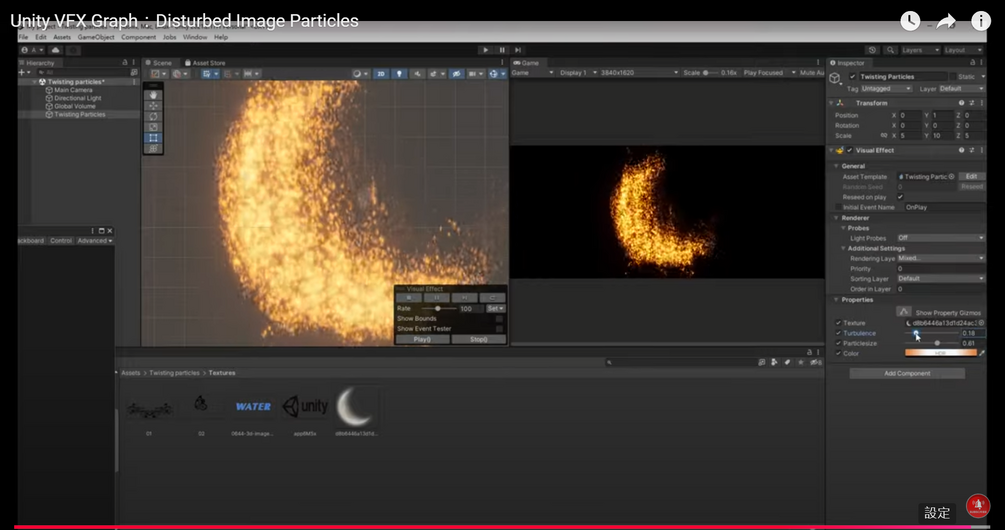The width and height of the screenshot is (1005, 530).
Task: Toggle the Turbulence property checkbox
Action: (x=838, y=333)
